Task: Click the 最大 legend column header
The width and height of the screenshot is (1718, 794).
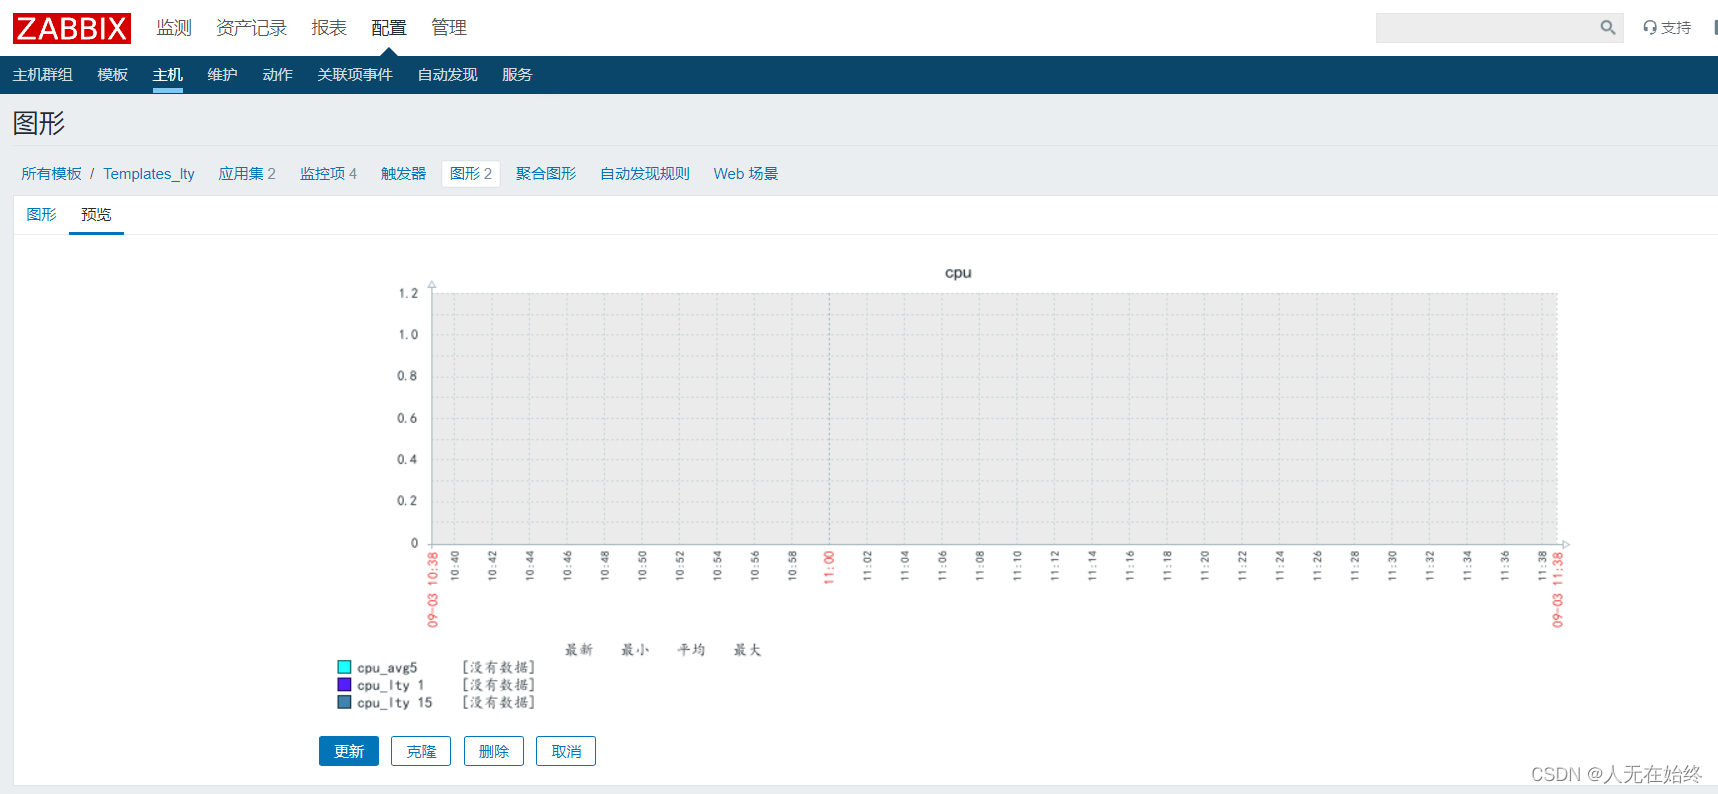Action: [747, 650]
